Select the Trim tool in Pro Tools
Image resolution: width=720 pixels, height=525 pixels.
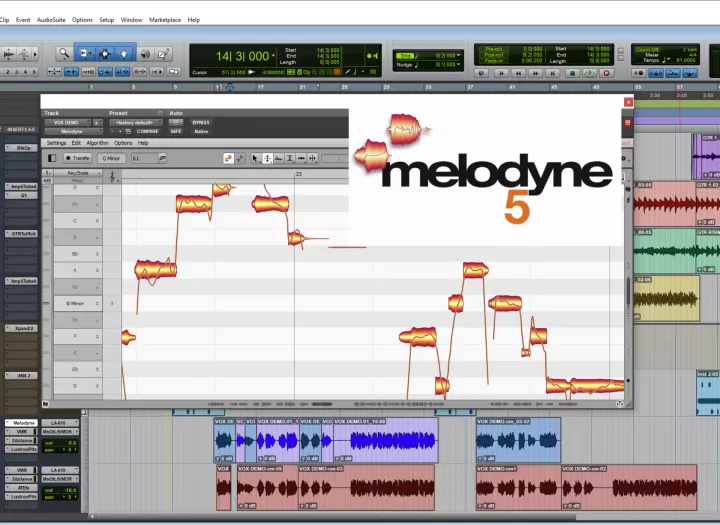pos(84,54)
